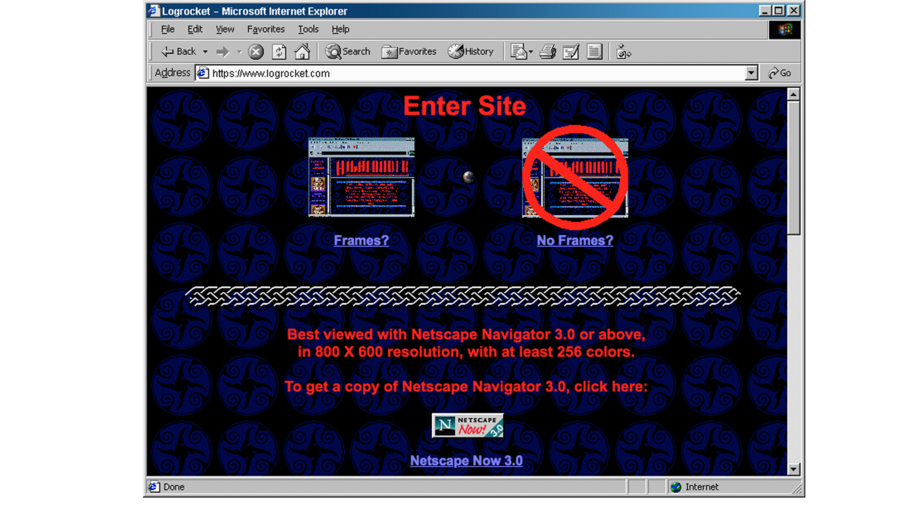Open the Tools menu
The height and width of the screenshot is (506, 900).
[308, 29]
